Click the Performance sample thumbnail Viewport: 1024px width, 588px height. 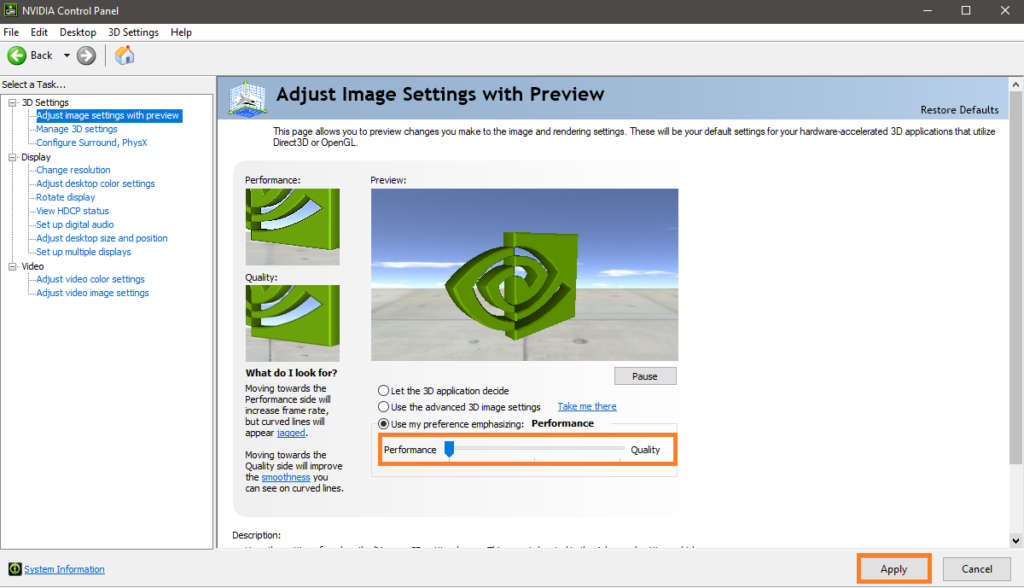coord(293,227)
